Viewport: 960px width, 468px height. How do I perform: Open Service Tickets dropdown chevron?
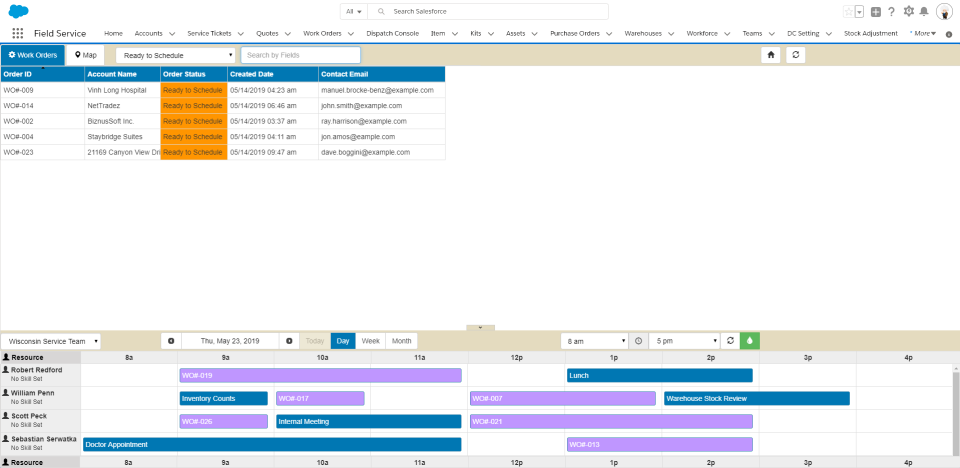click(x=241, y=34)
